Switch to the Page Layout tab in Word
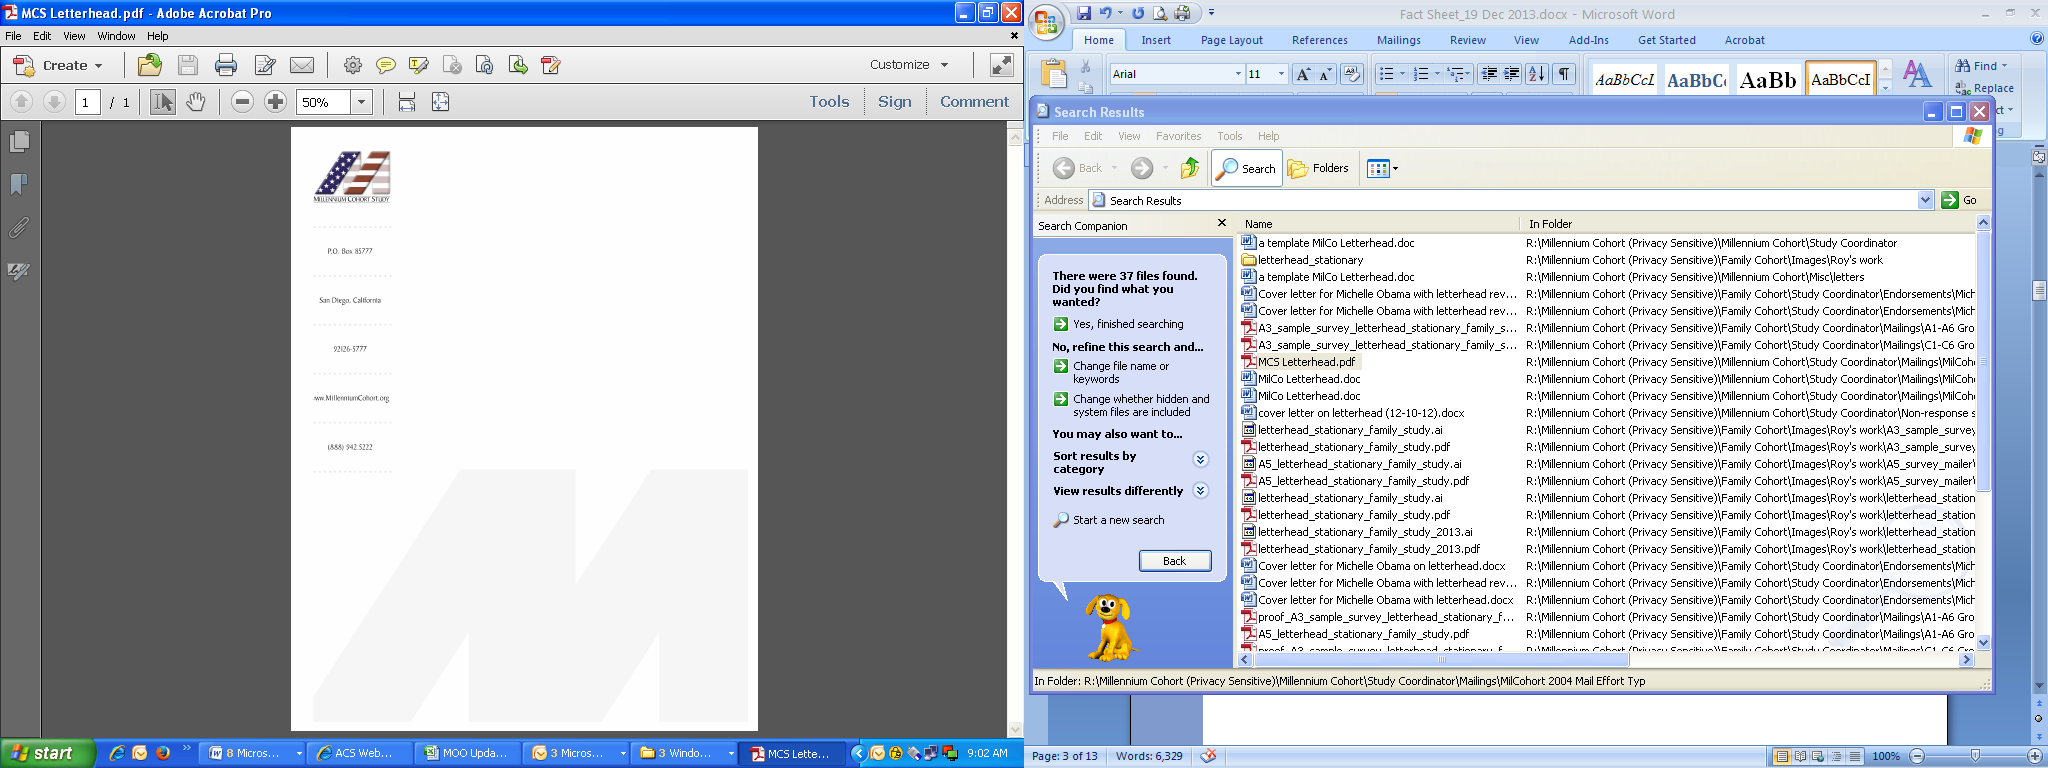Viewport: 2048px width, 768px height. pos(1232,40)
